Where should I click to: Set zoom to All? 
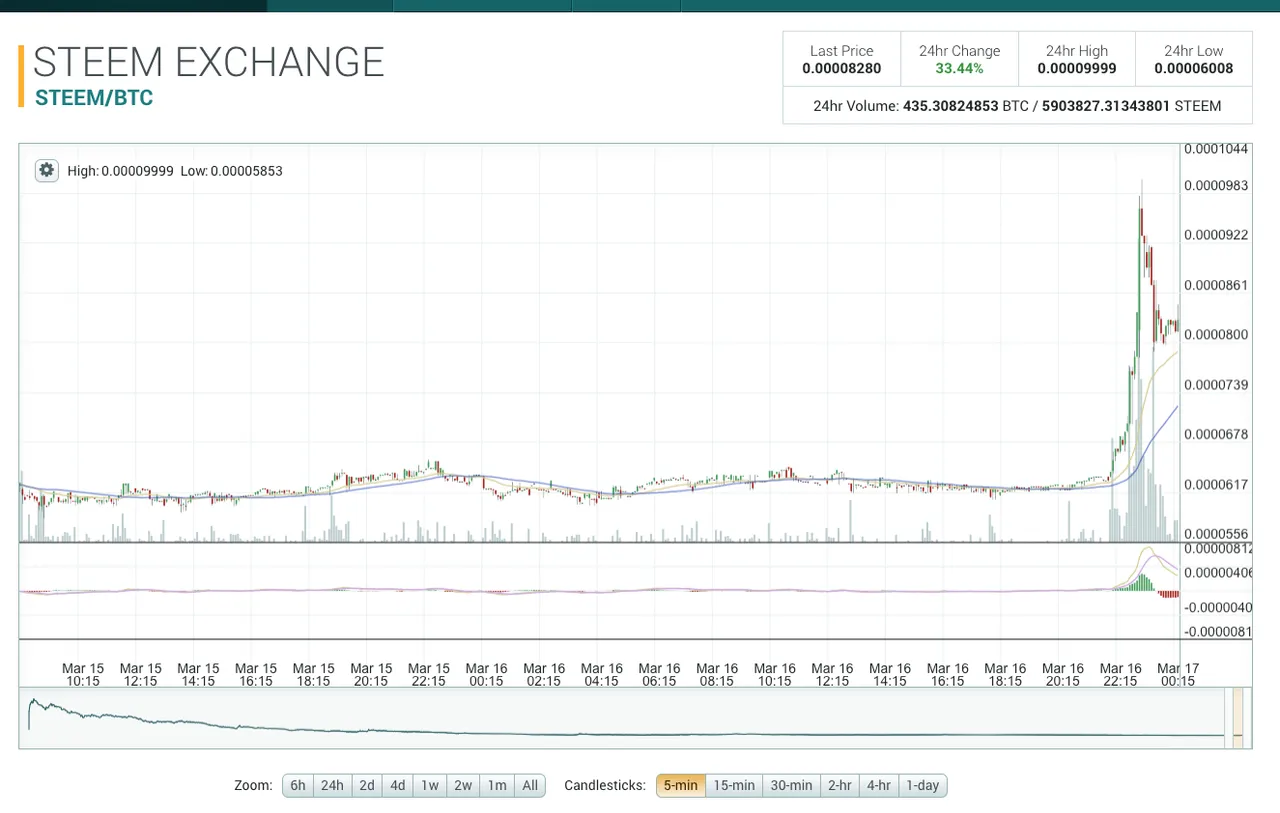530,785
